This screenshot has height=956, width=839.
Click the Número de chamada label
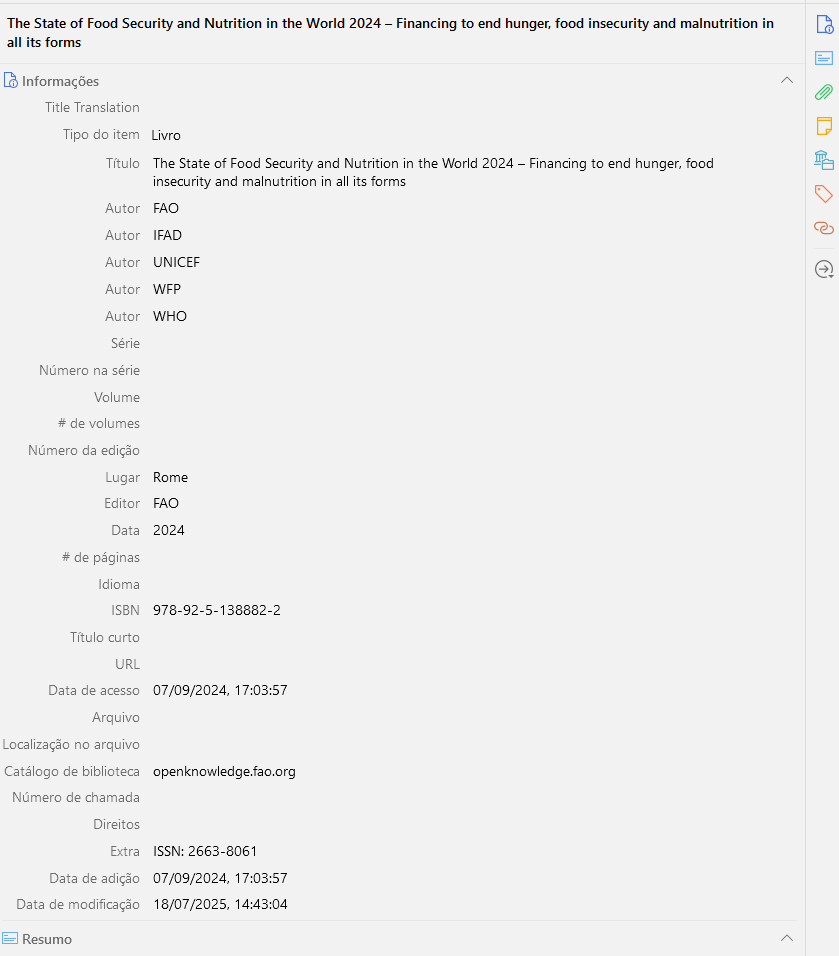coord(76,797)
